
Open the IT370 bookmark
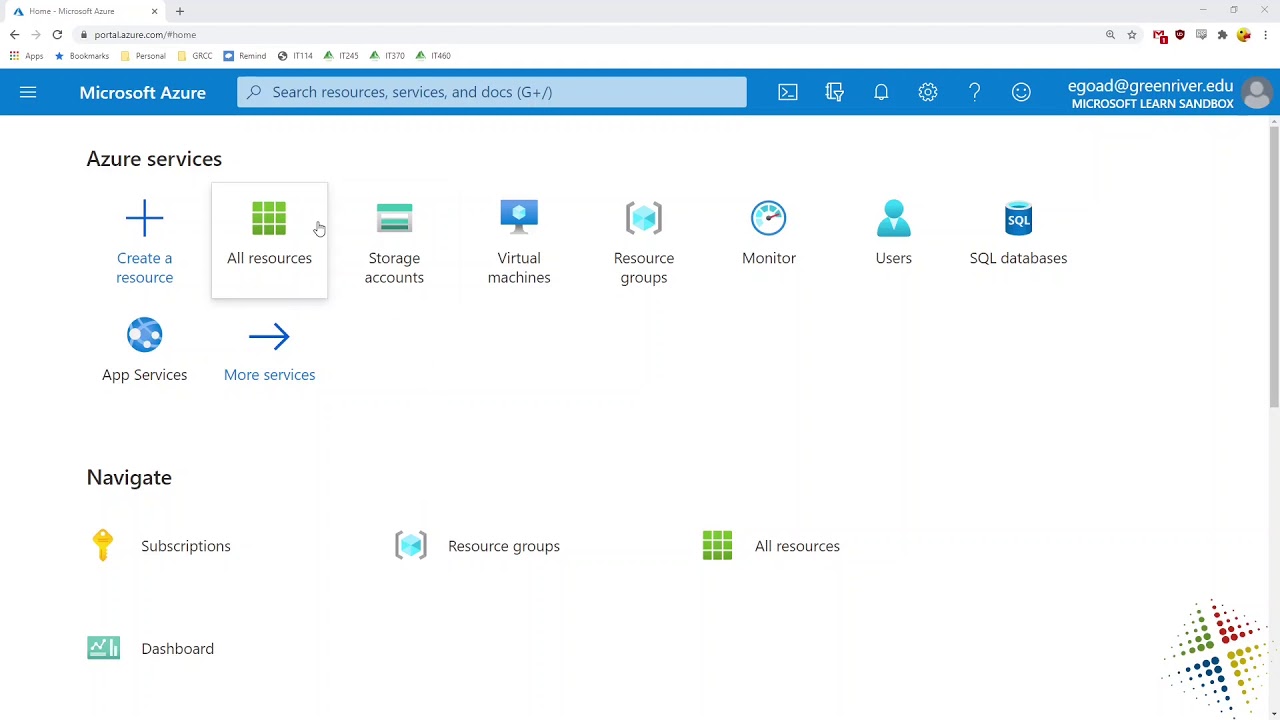pyautogui.click(x=387, y=56)
